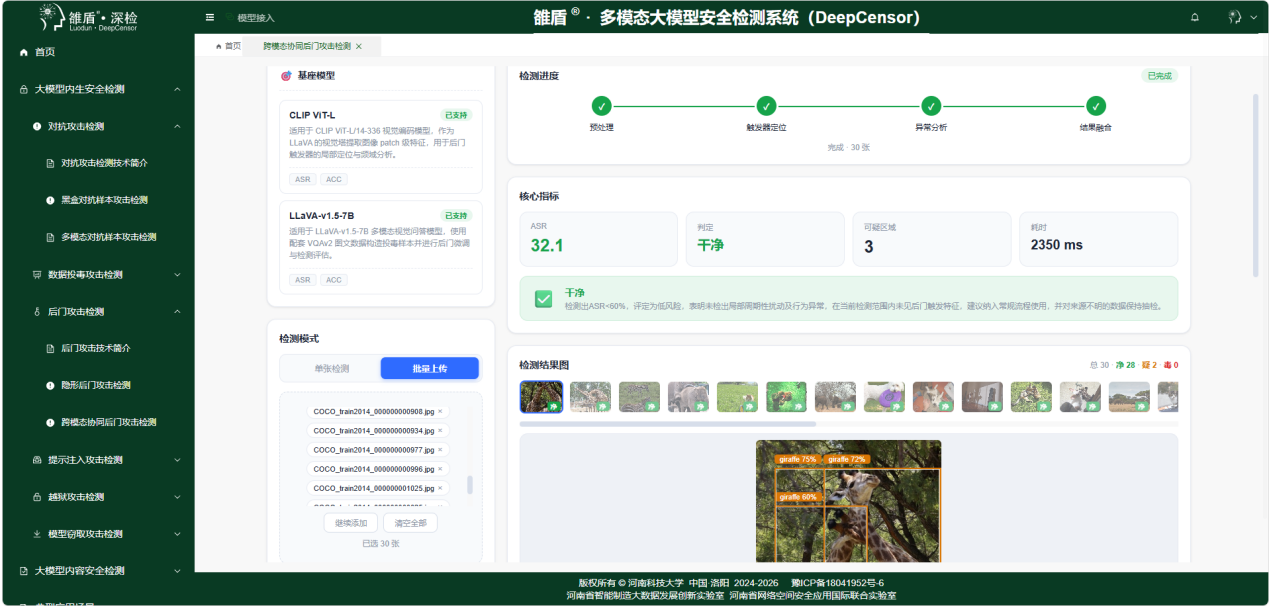Open the notification bell

coord(1194,17)
